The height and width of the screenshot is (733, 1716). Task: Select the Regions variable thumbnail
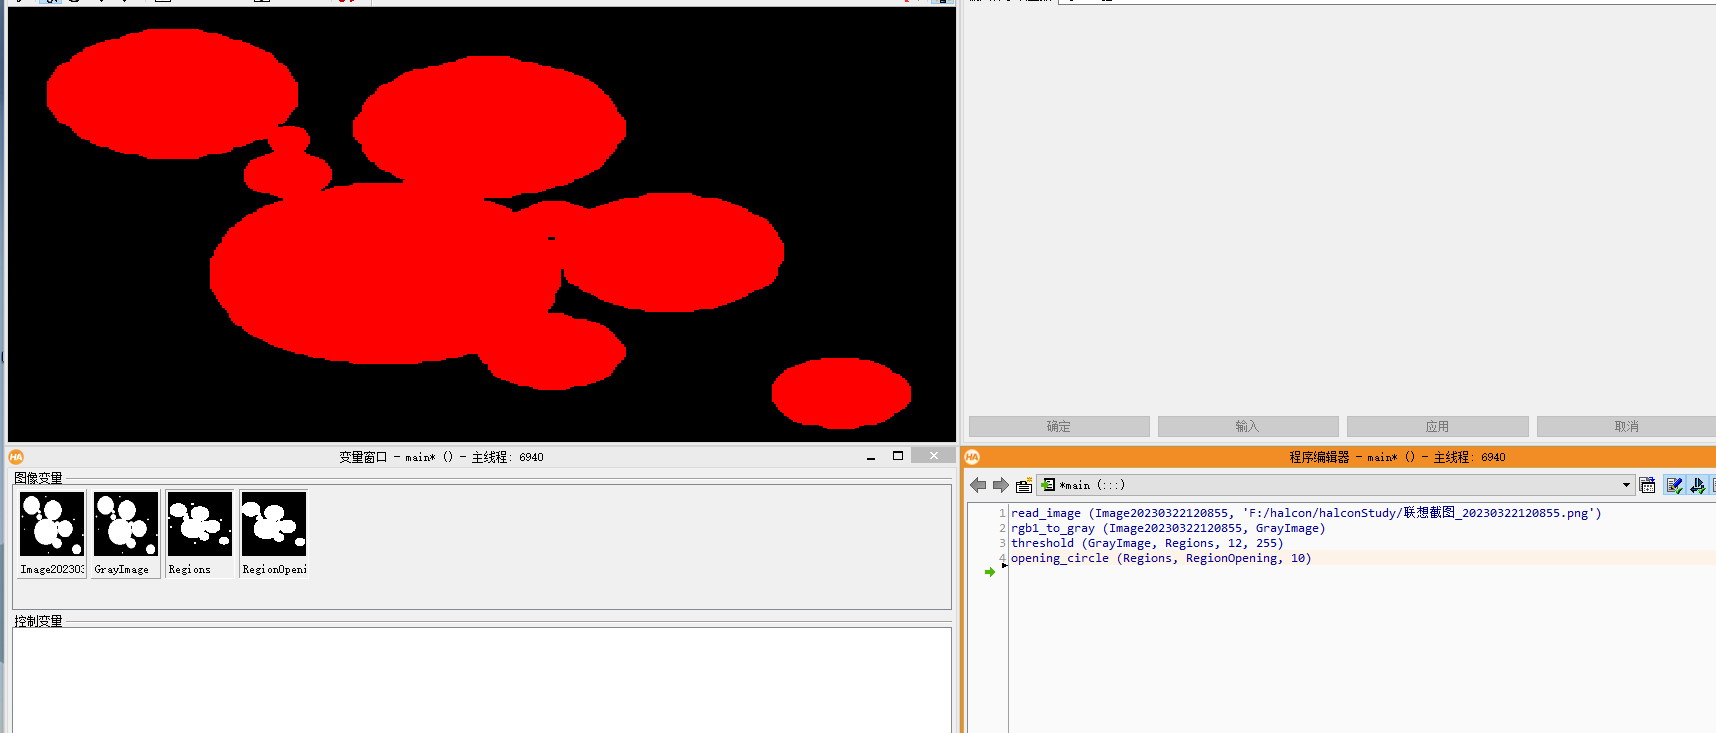(200, 533)
